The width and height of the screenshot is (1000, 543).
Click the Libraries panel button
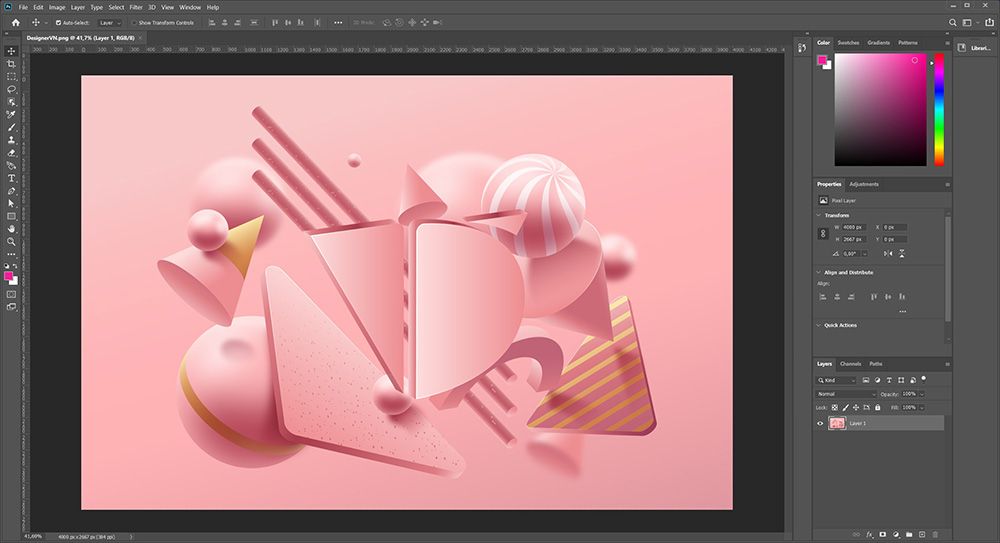[972, 47]
